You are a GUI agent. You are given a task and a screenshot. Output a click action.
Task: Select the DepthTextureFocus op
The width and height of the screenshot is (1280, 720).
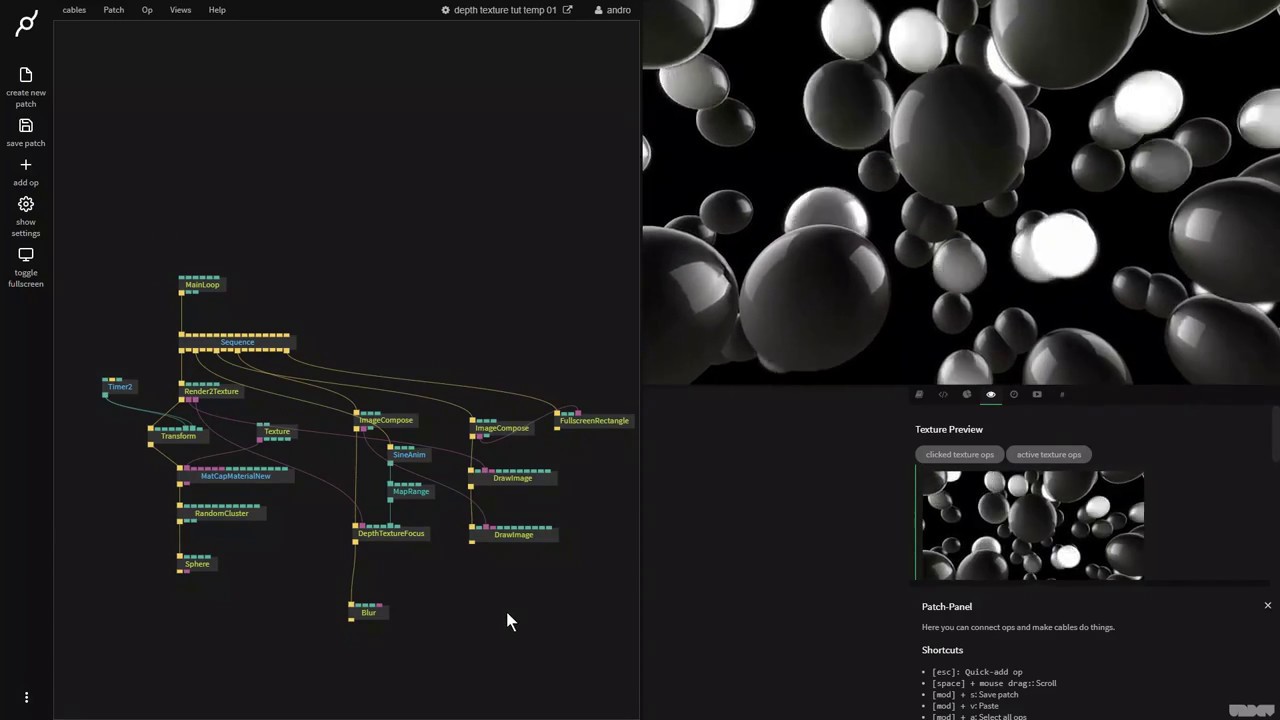tap(391, 534)
